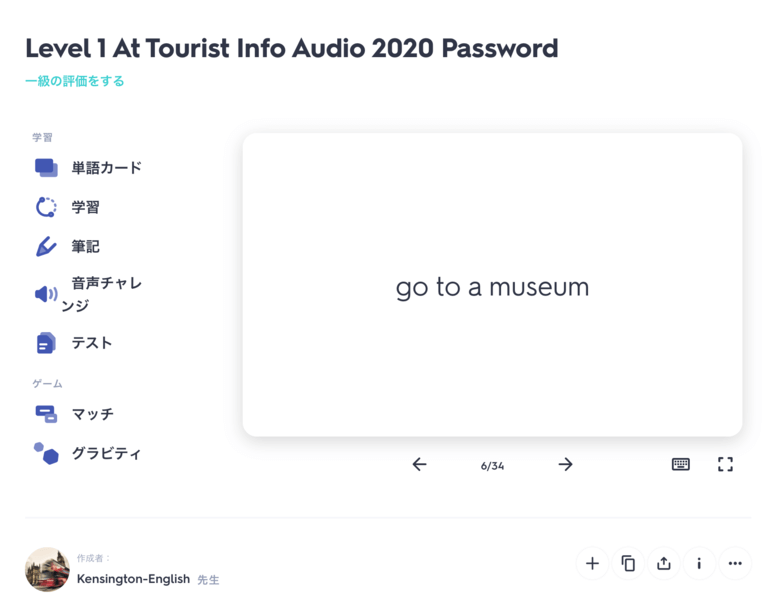Open the three-dot more options menu
The height and width of the screenshot is (616, 779).
tap(735, 563)
